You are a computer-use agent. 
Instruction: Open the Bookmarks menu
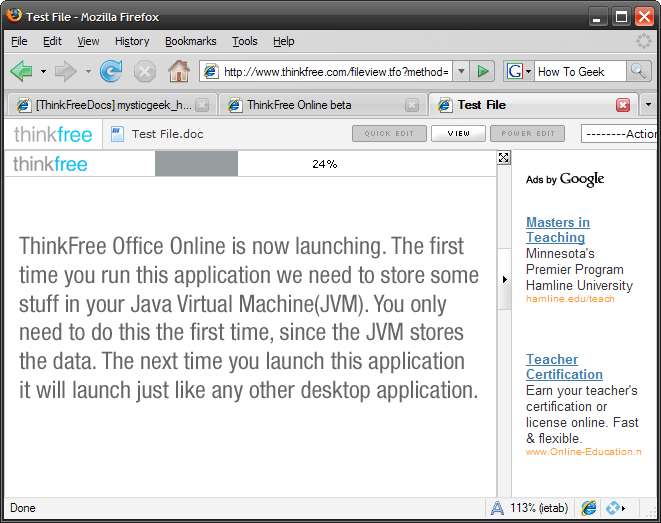(x=191, y=41)
